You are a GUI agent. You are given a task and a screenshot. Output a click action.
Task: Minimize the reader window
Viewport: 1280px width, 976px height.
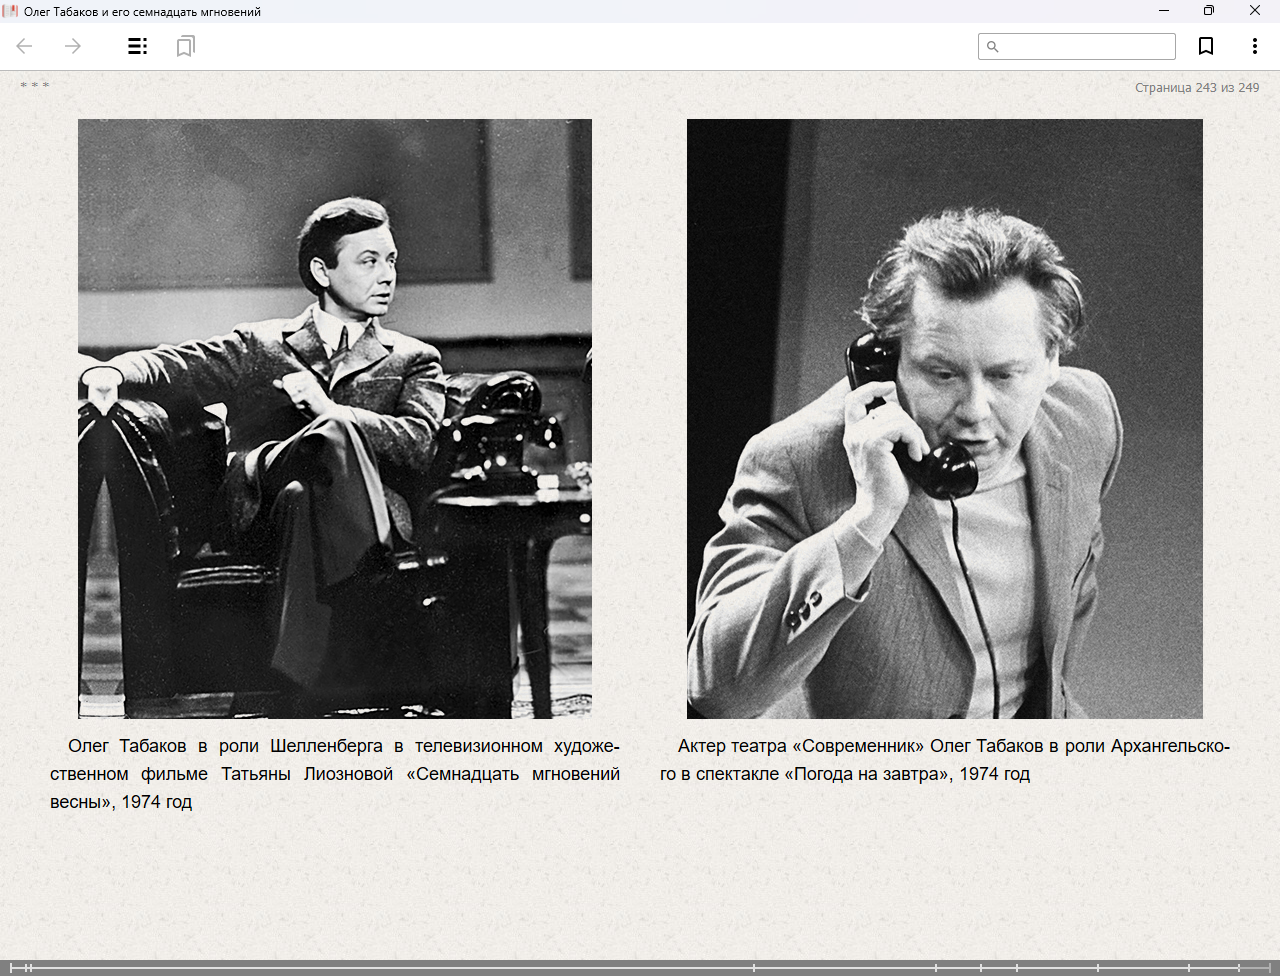coord(1164,11)
